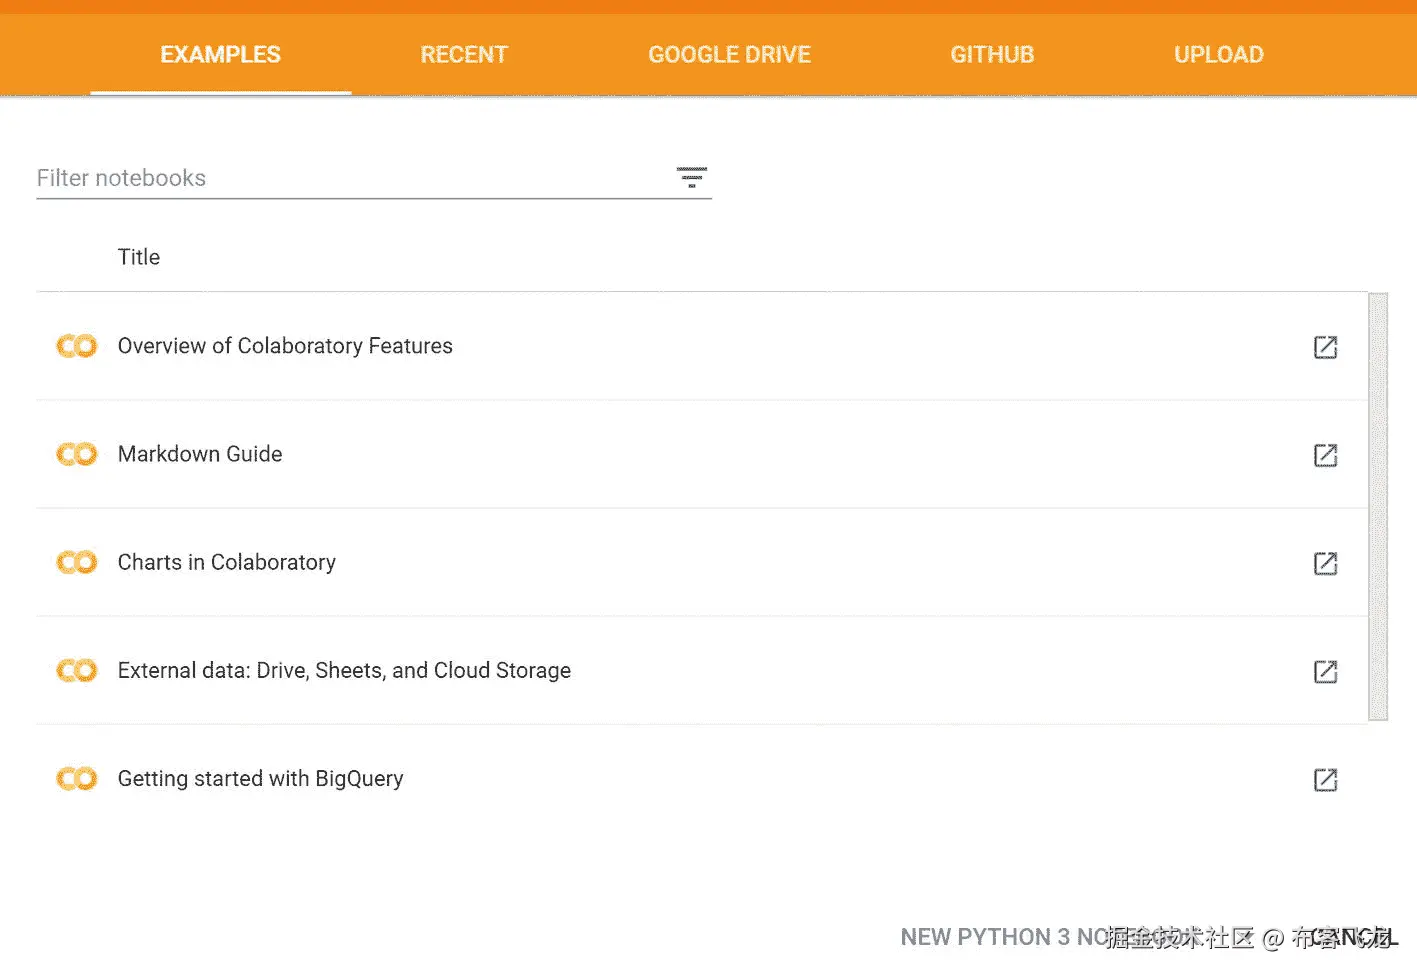Open the Getting started with BigQuery notebook

(260, 779)
